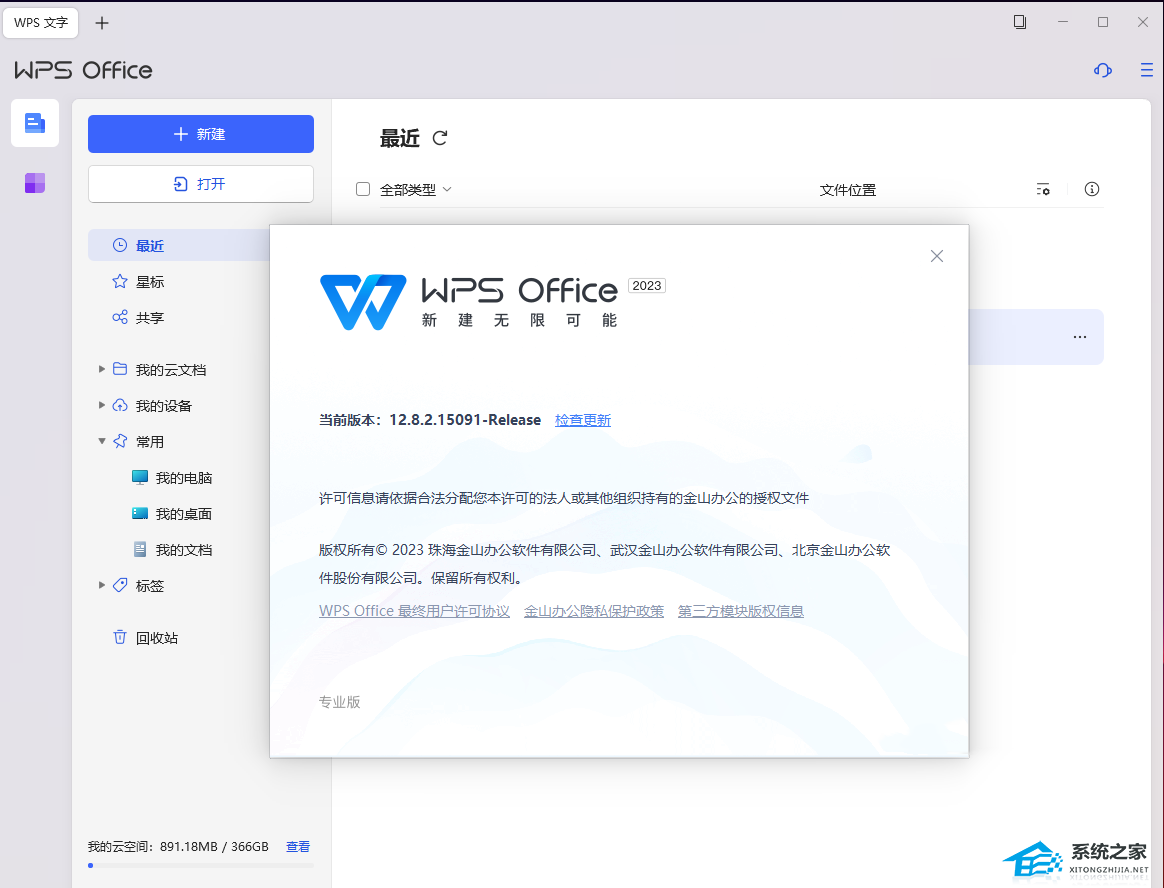Add a new tab with plus icon
Viewport: 1164px width, 888px height.
pyautogui.click(x=102, y=23)
